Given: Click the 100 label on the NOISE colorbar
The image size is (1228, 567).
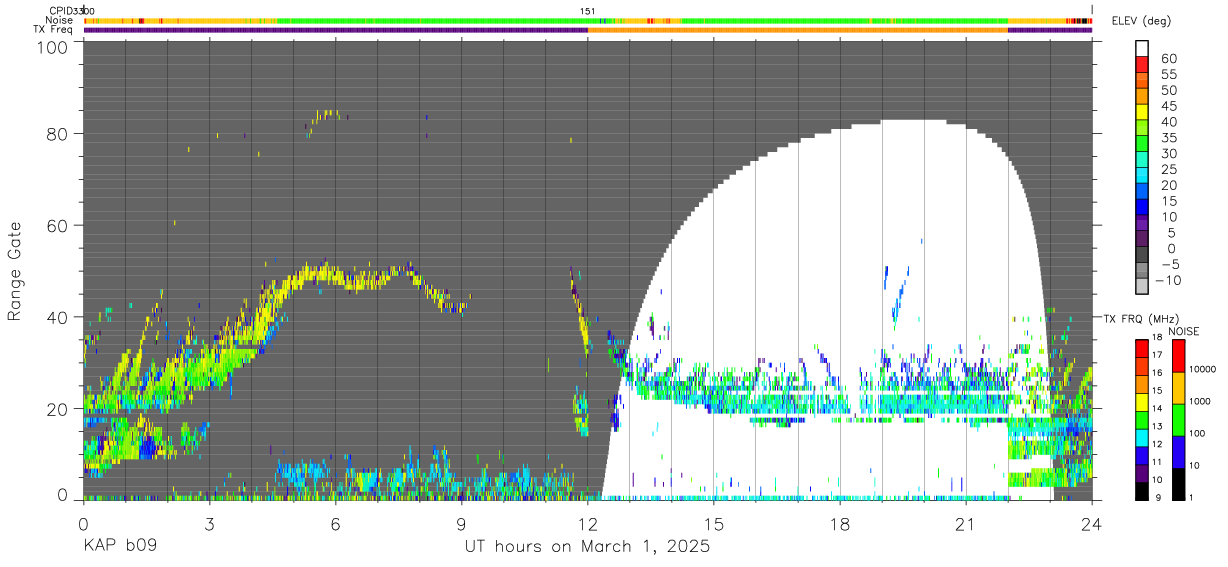Looking at the screenshot, I should [x=1198, y=433].
